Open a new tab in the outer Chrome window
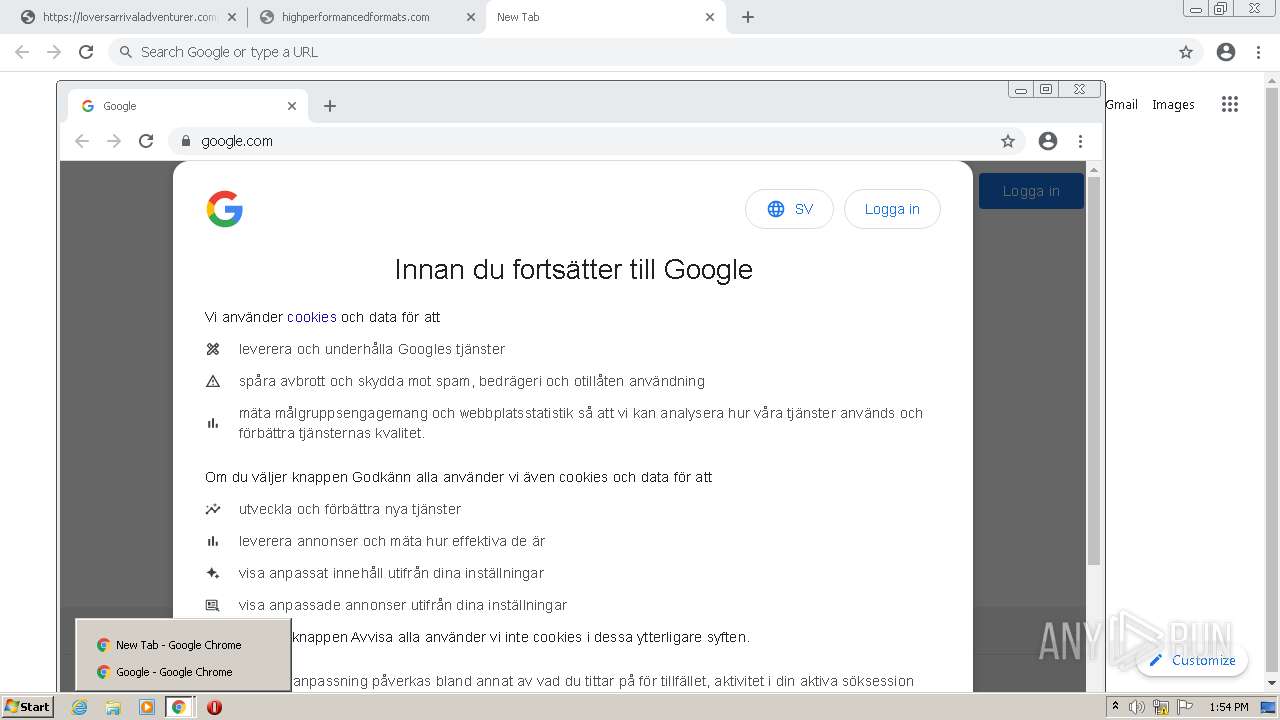Viewport: 1280px width, 720px height. click(x=748, y=17)
